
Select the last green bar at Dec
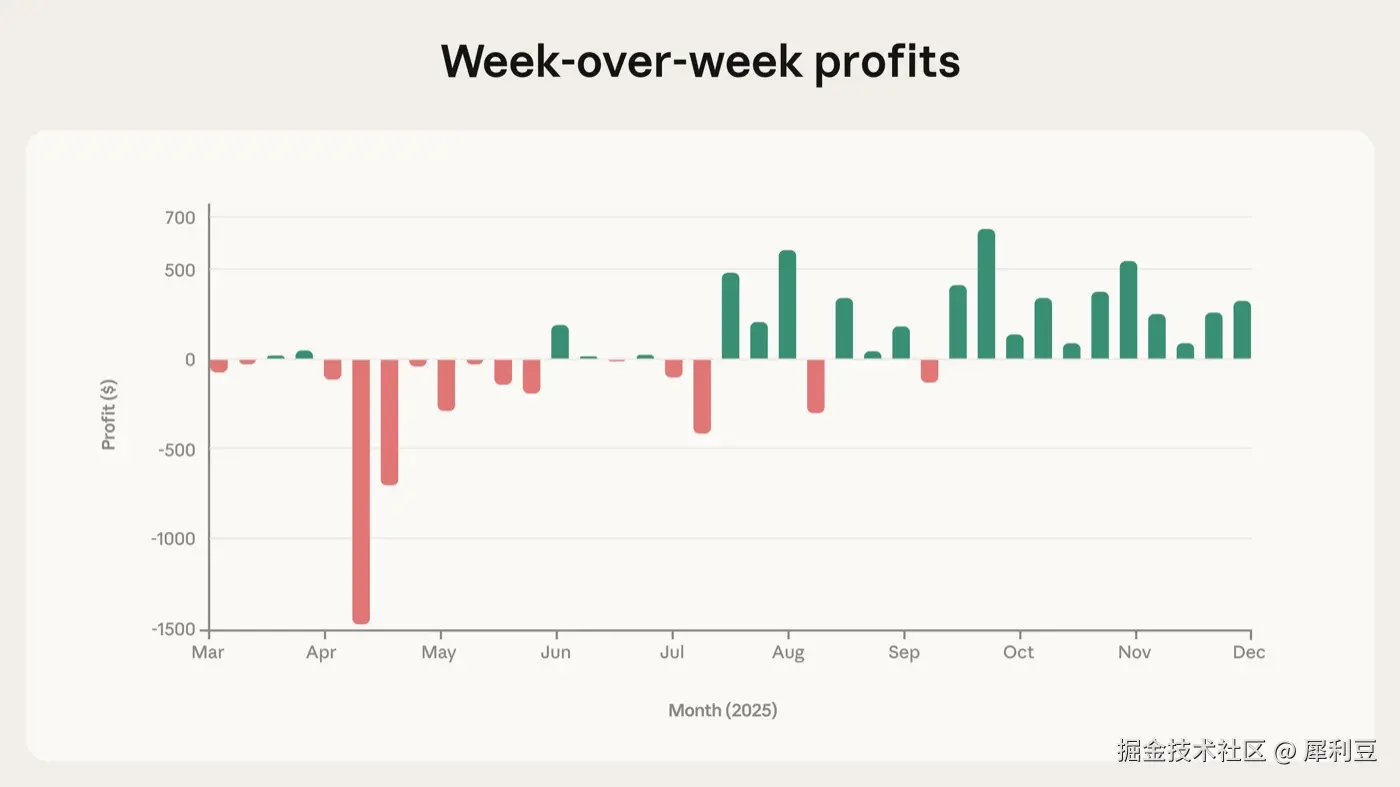[x=1242, y=330]
